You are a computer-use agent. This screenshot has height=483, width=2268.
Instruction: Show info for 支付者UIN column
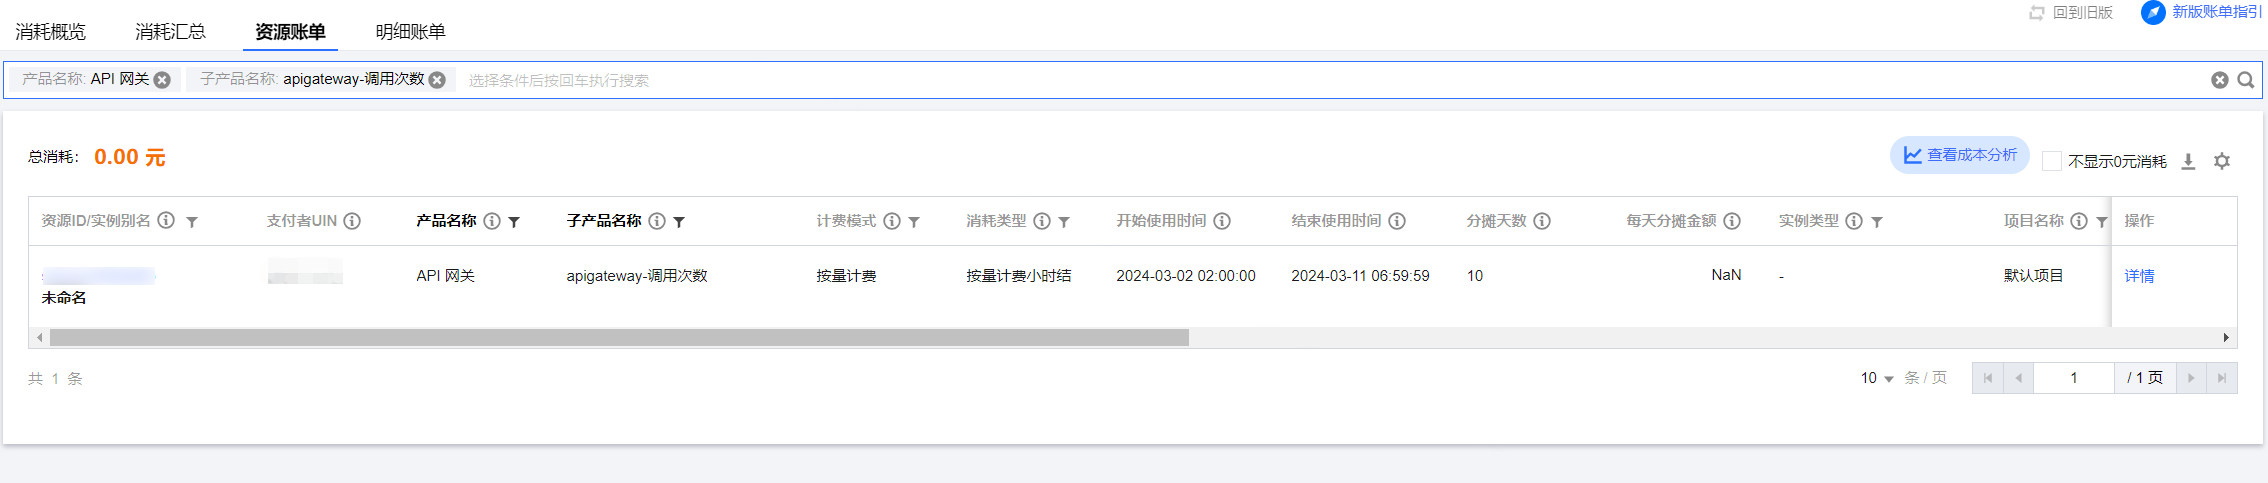point(352,221)
